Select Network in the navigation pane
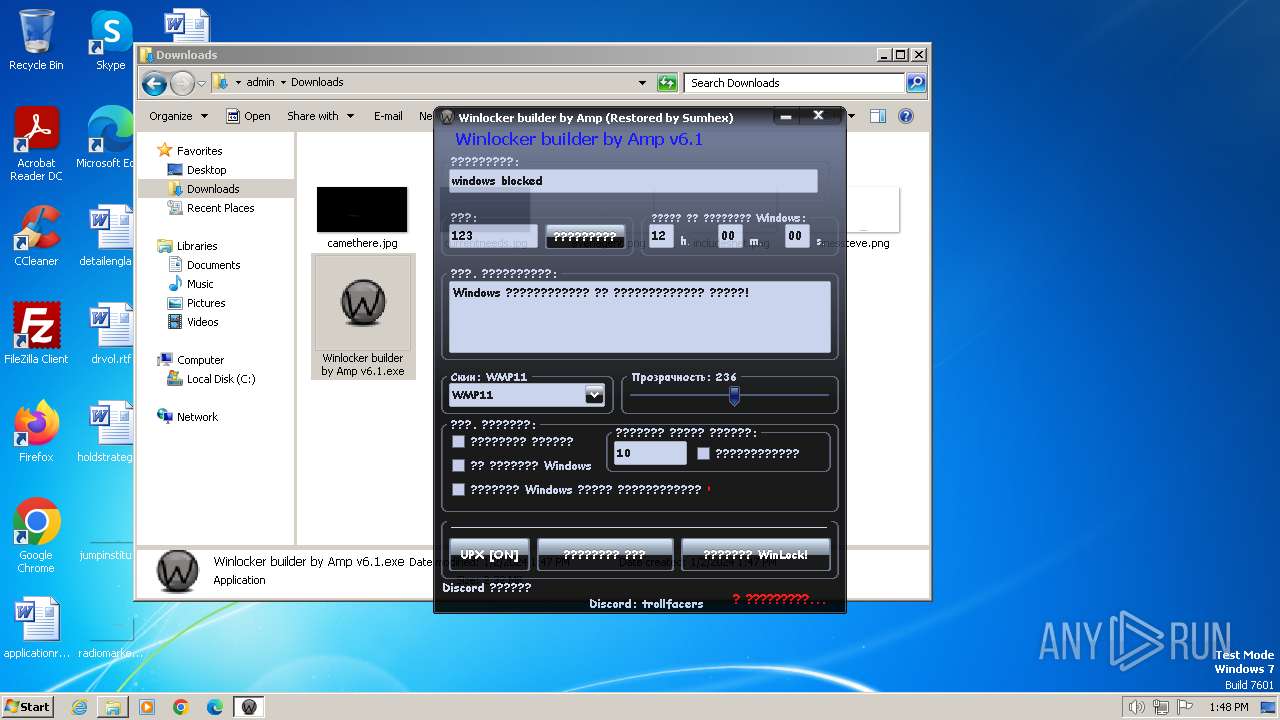Viewport: 1280px width, 720px height. point(197,417)
